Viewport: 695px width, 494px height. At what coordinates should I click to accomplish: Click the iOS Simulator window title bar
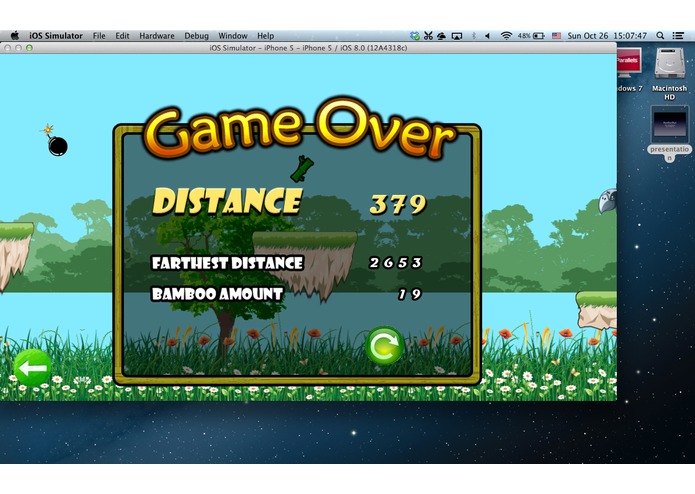(308, 48)
